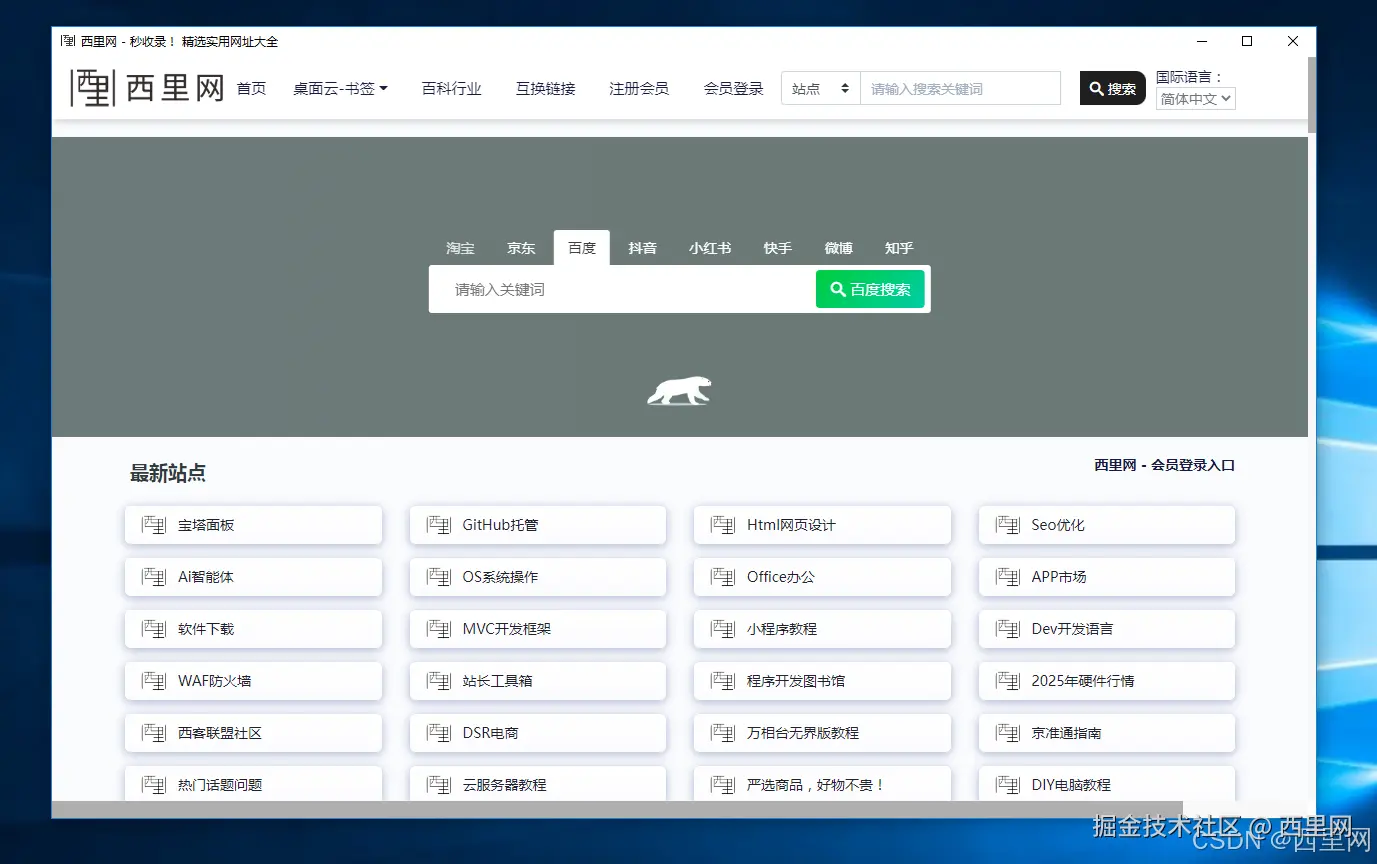Image resolution: width=1377 pixels, height=864 pixels.
Task: Open the 热门话题问题 site card
Action: pyautogui.click(x=253, y=783)
